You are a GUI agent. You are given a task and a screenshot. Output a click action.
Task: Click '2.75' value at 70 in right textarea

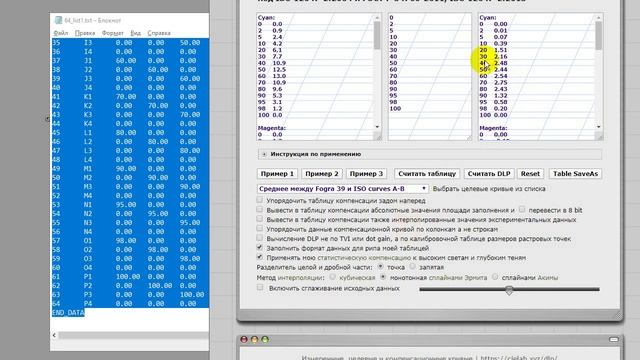tap(500, 82)
